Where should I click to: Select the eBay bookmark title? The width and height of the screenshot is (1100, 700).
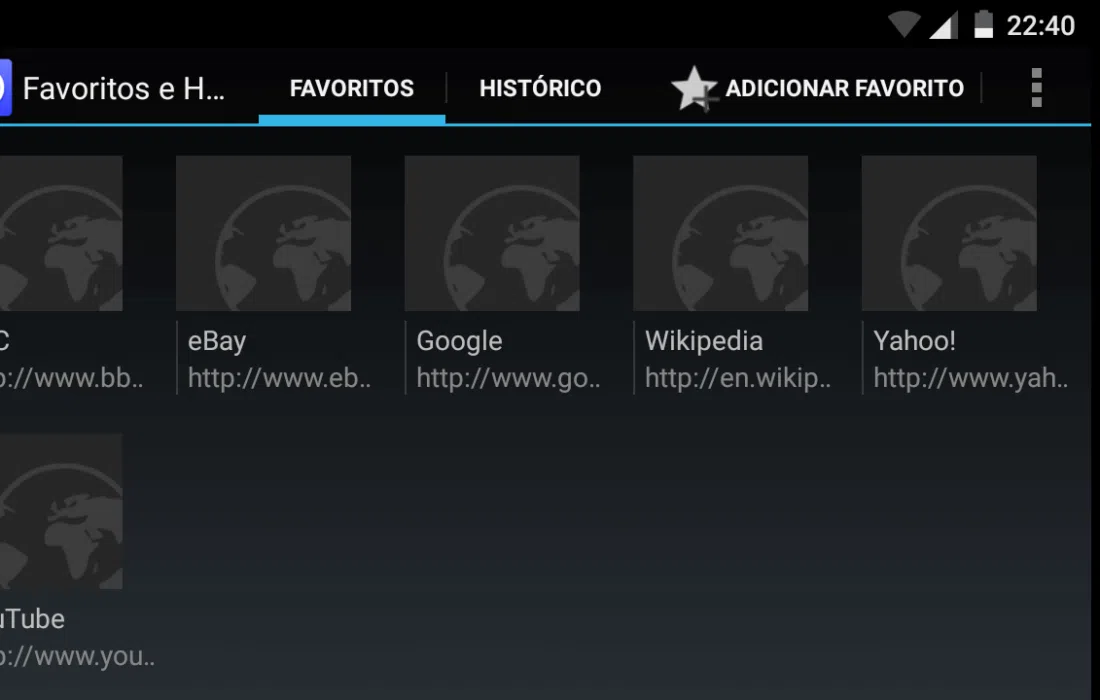tap(217, 341)
